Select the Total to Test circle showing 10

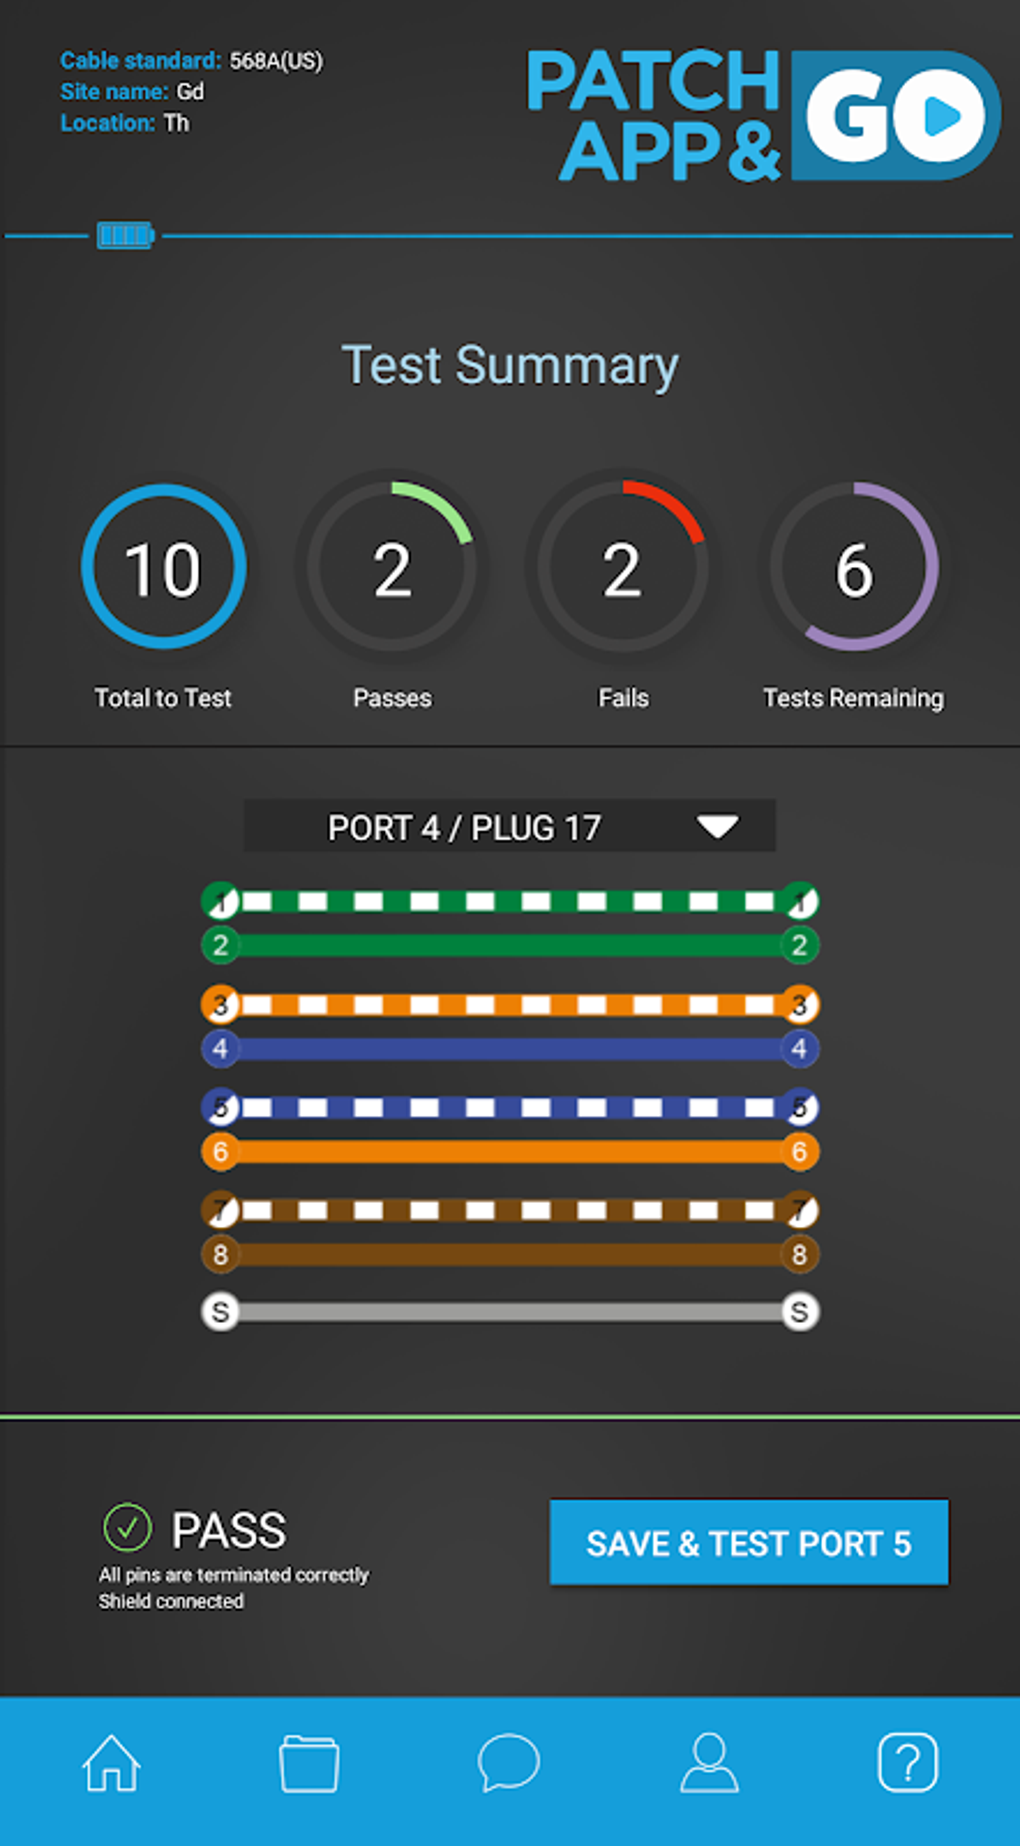164,567
